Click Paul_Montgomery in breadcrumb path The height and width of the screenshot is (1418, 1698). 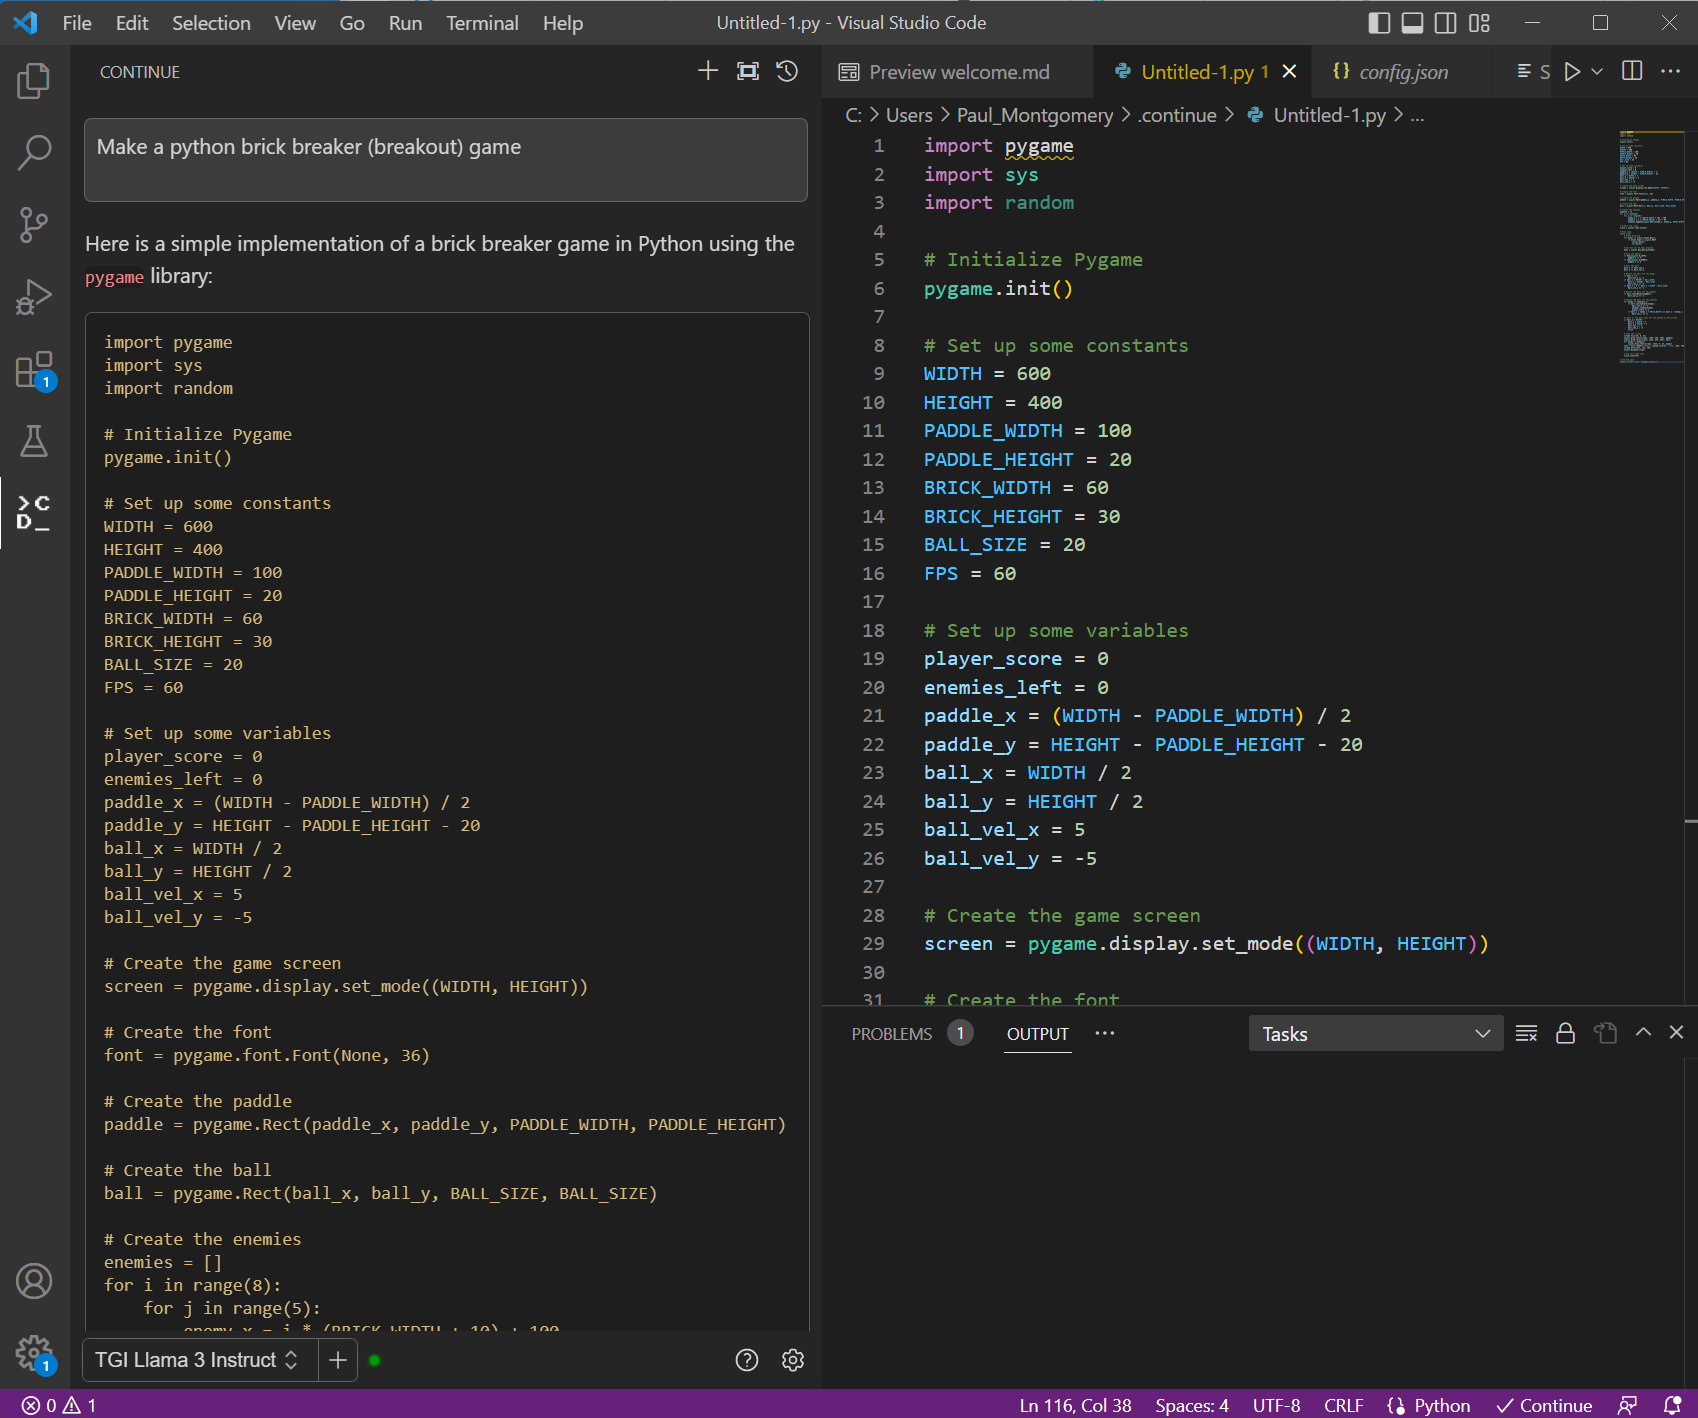coord(1035,116)
